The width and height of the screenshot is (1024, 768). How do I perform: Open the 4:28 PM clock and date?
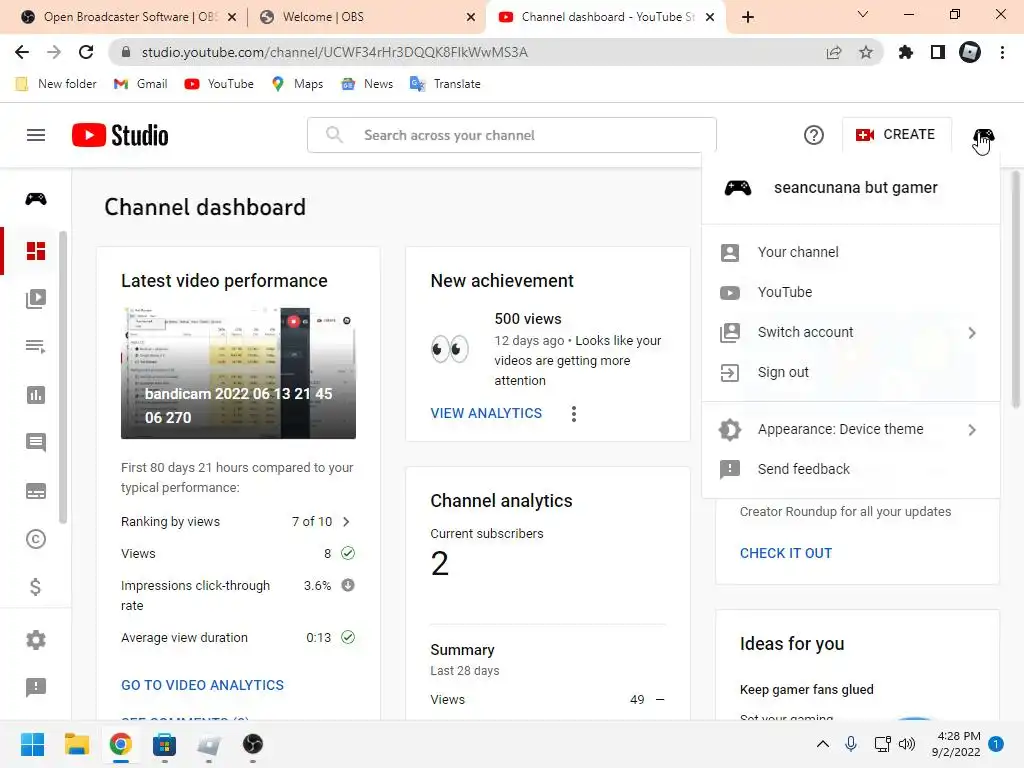click(x=956, y=744)
